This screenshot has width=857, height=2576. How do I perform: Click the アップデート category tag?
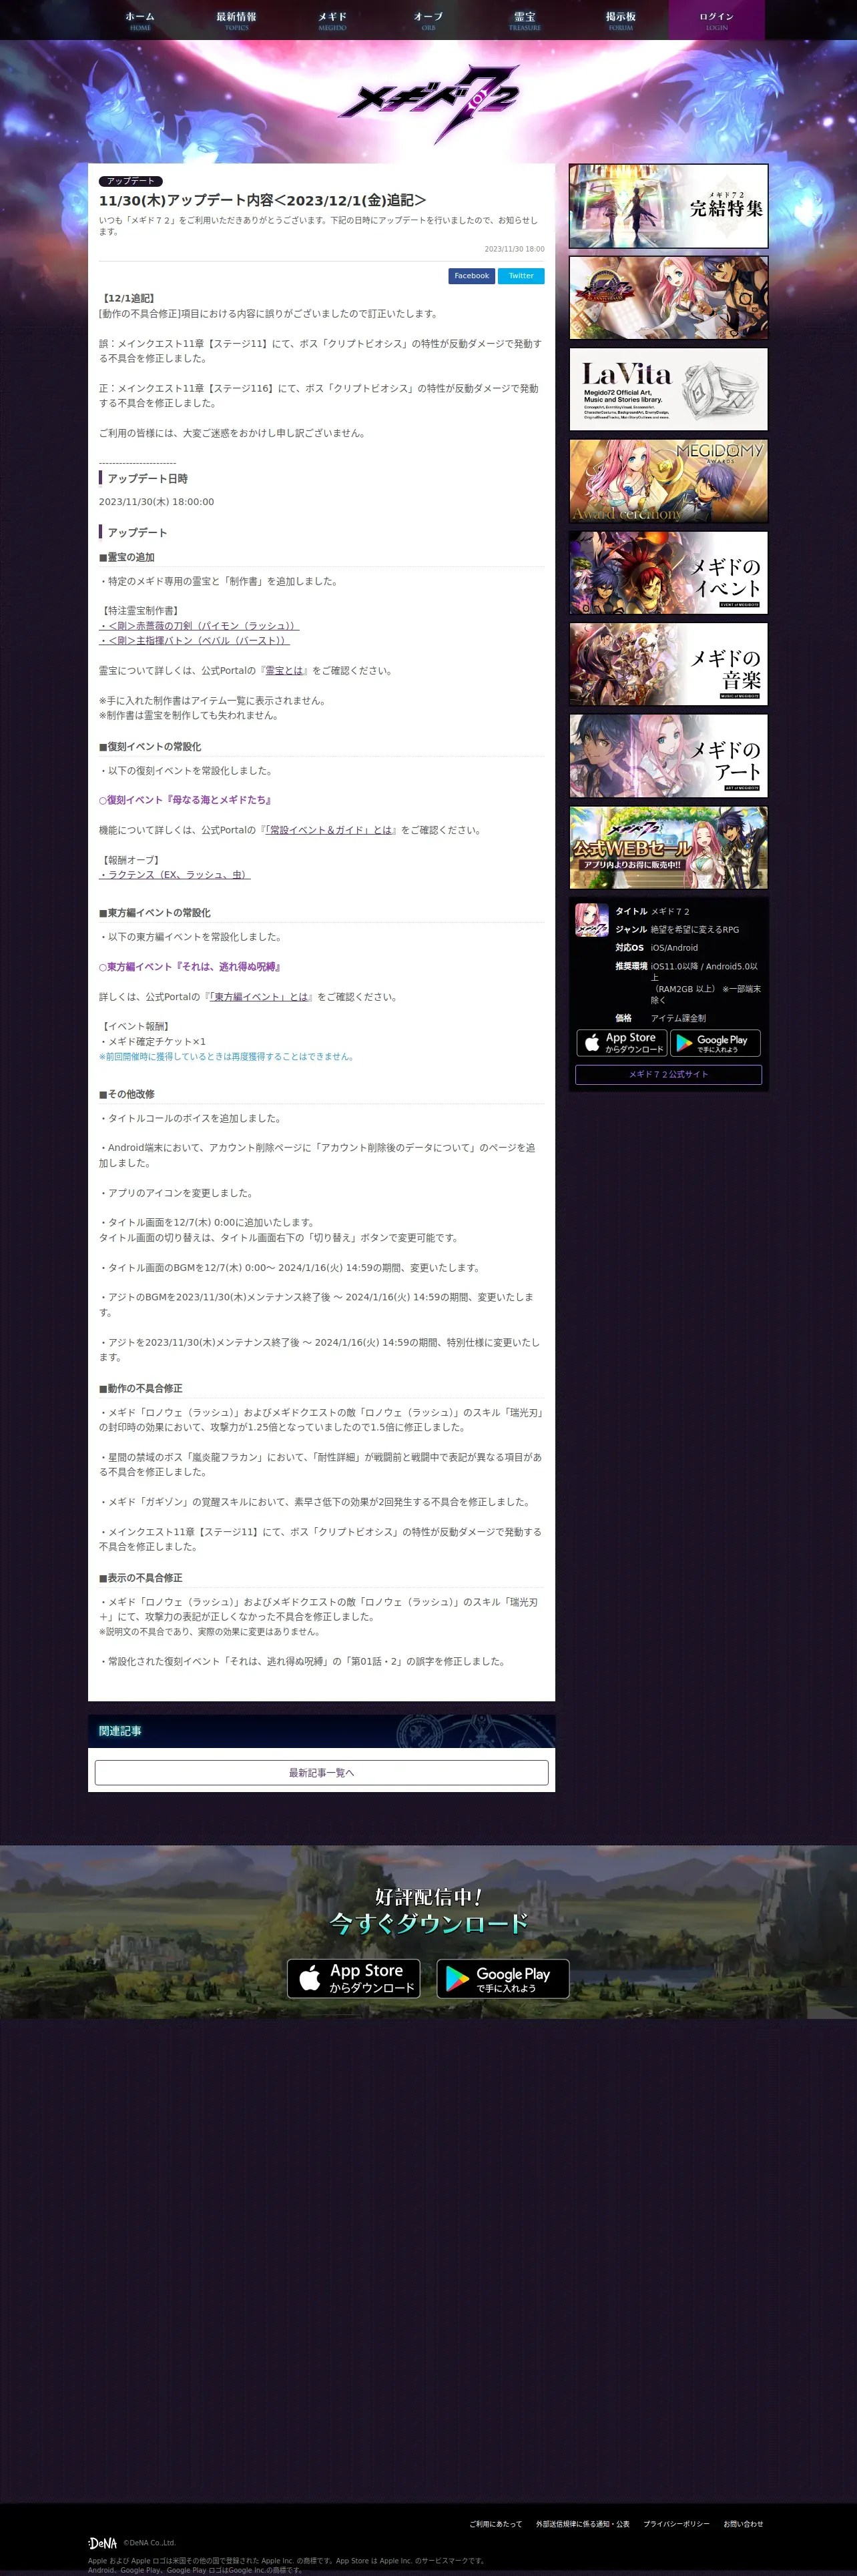tap(131, 181)
